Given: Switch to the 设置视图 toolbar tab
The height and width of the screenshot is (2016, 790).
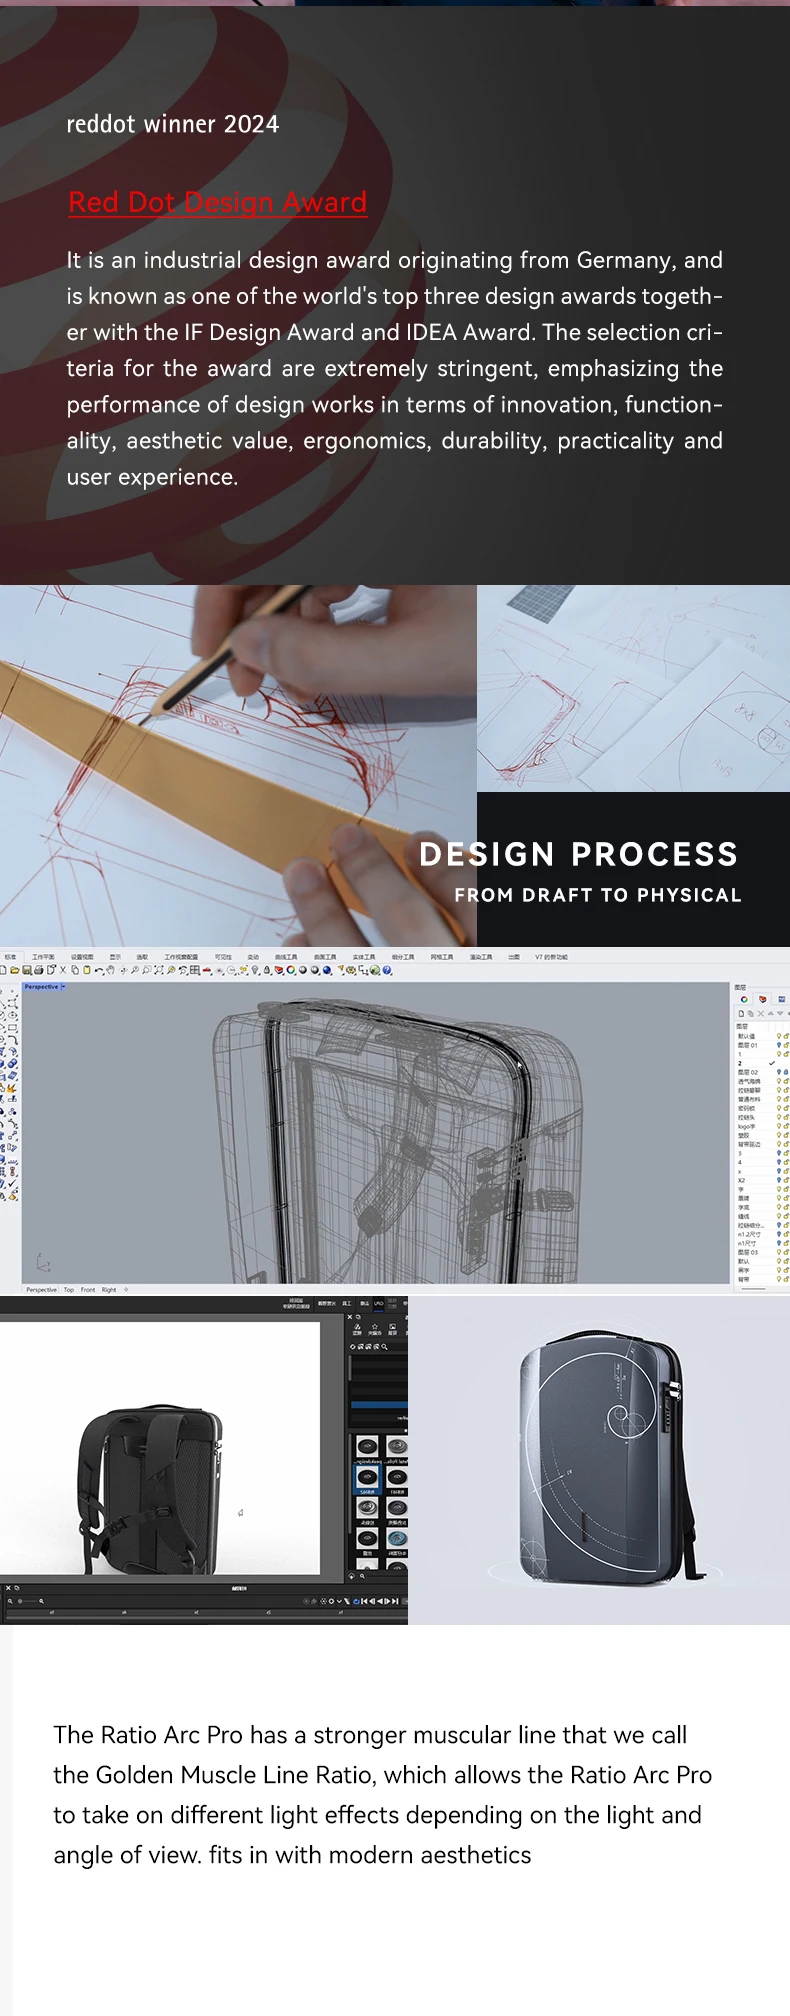Looking at the screenshot, I should point(82,957).
